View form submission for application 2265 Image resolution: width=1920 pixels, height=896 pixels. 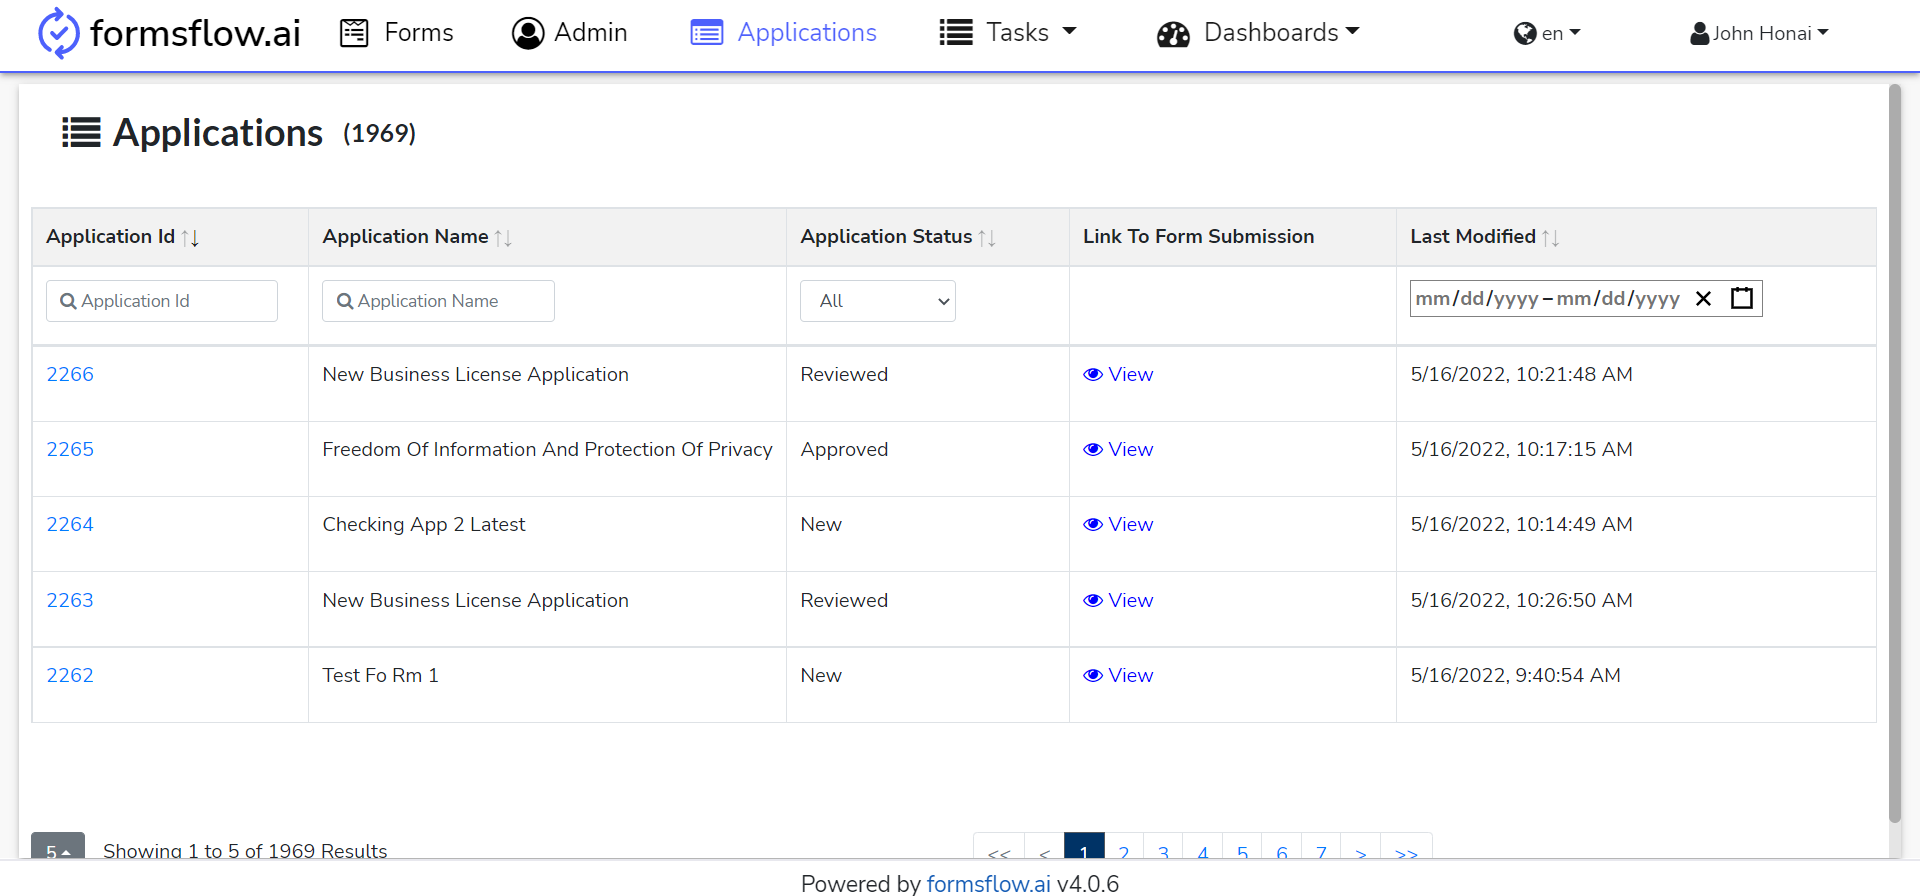1118,449
